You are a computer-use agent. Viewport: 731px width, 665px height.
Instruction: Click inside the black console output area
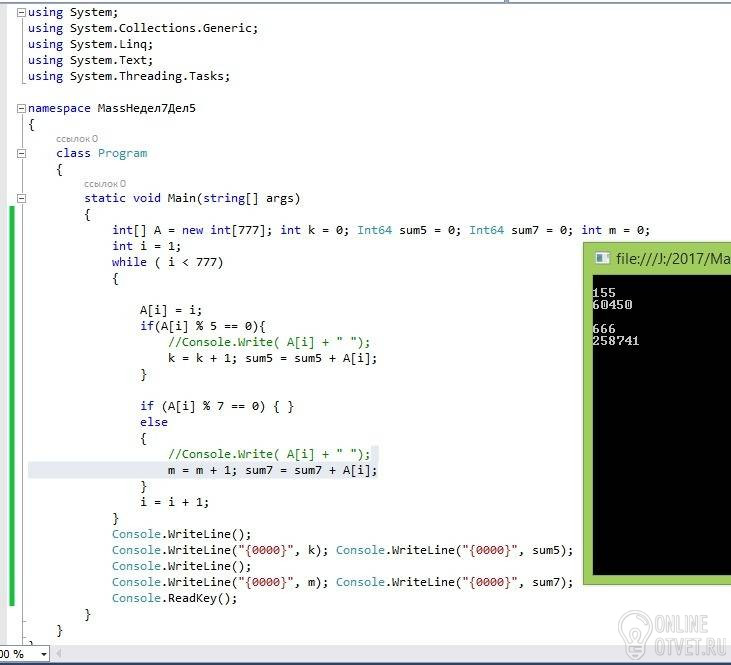click(x=660, y=450)
